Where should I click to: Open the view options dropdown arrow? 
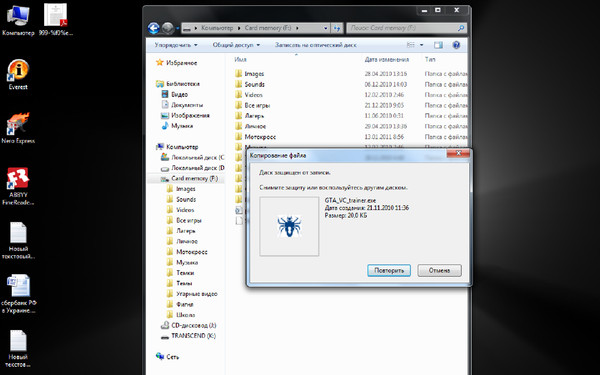coord(422,45)
